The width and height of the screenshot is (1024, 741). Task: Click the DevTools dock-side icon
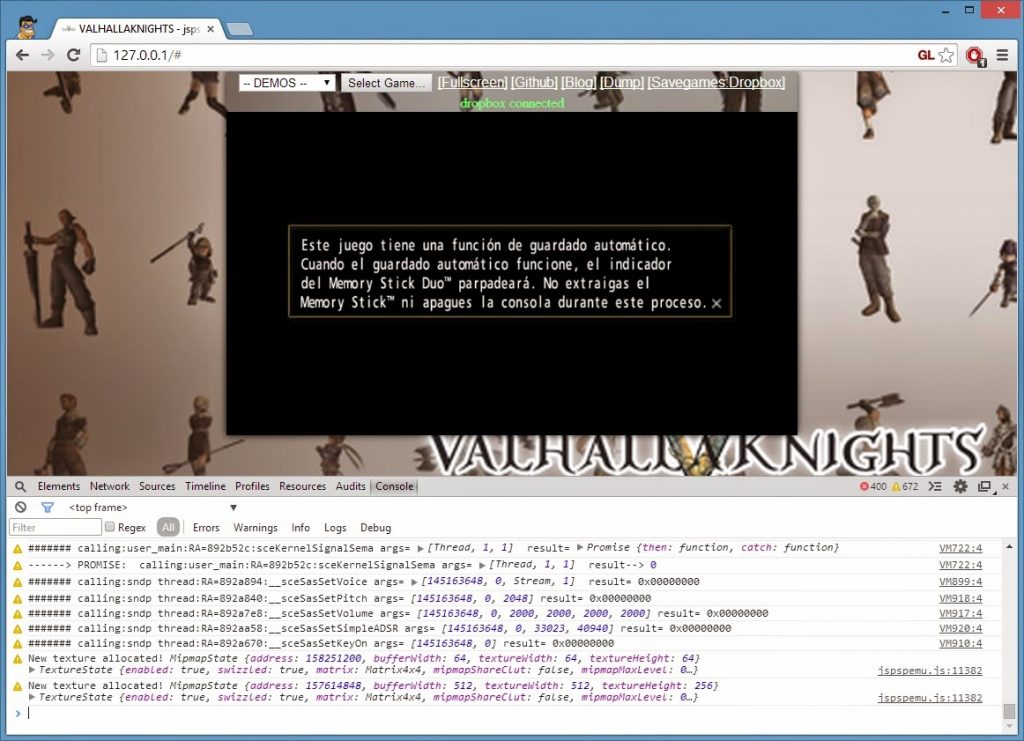pos(984,487)
